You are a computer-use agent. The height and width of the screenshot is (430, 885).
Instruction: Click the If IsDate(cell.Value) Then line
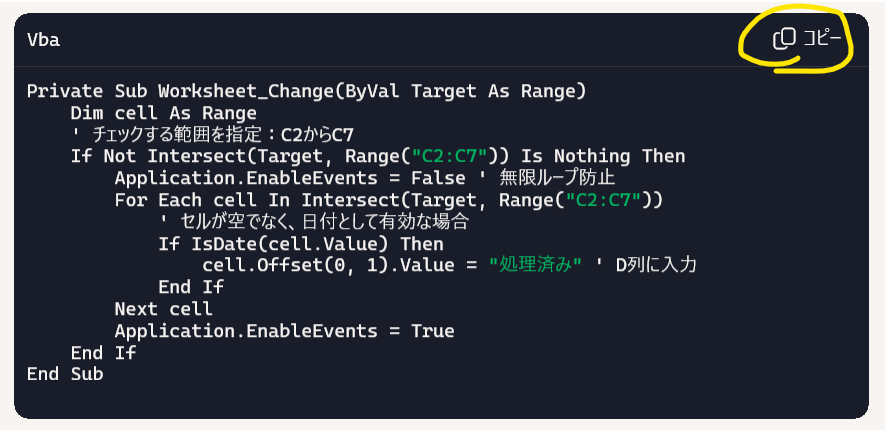[301, 244]
